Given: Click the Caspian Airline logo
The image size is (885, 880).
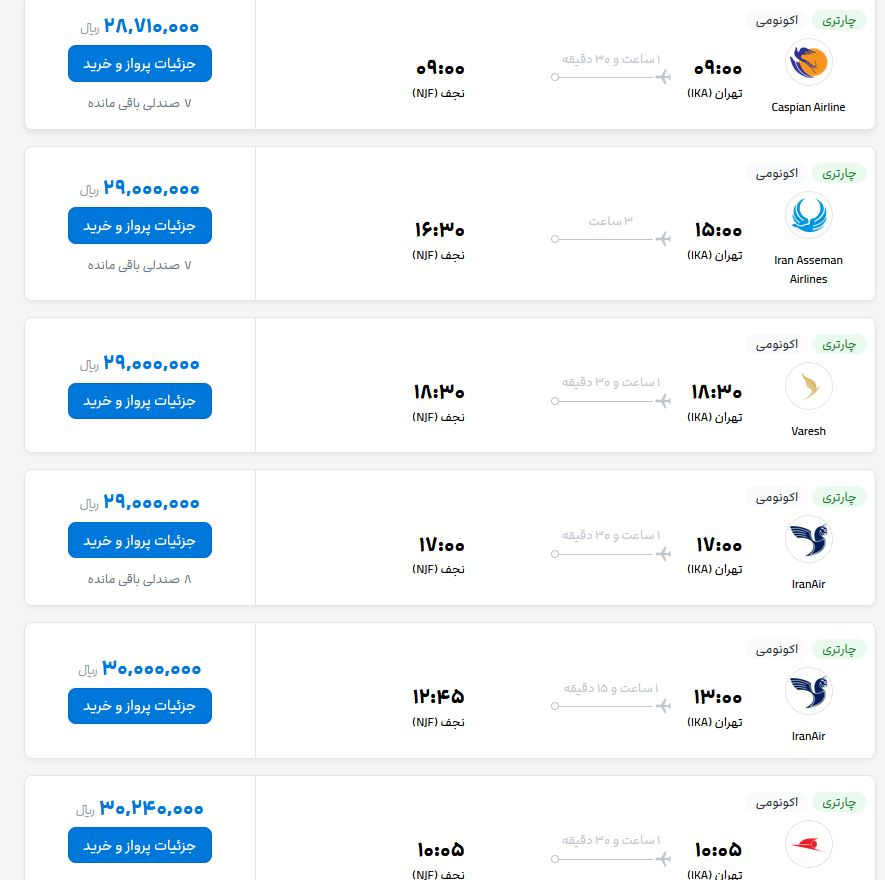Looking at the screenshot, I should 808,62.
